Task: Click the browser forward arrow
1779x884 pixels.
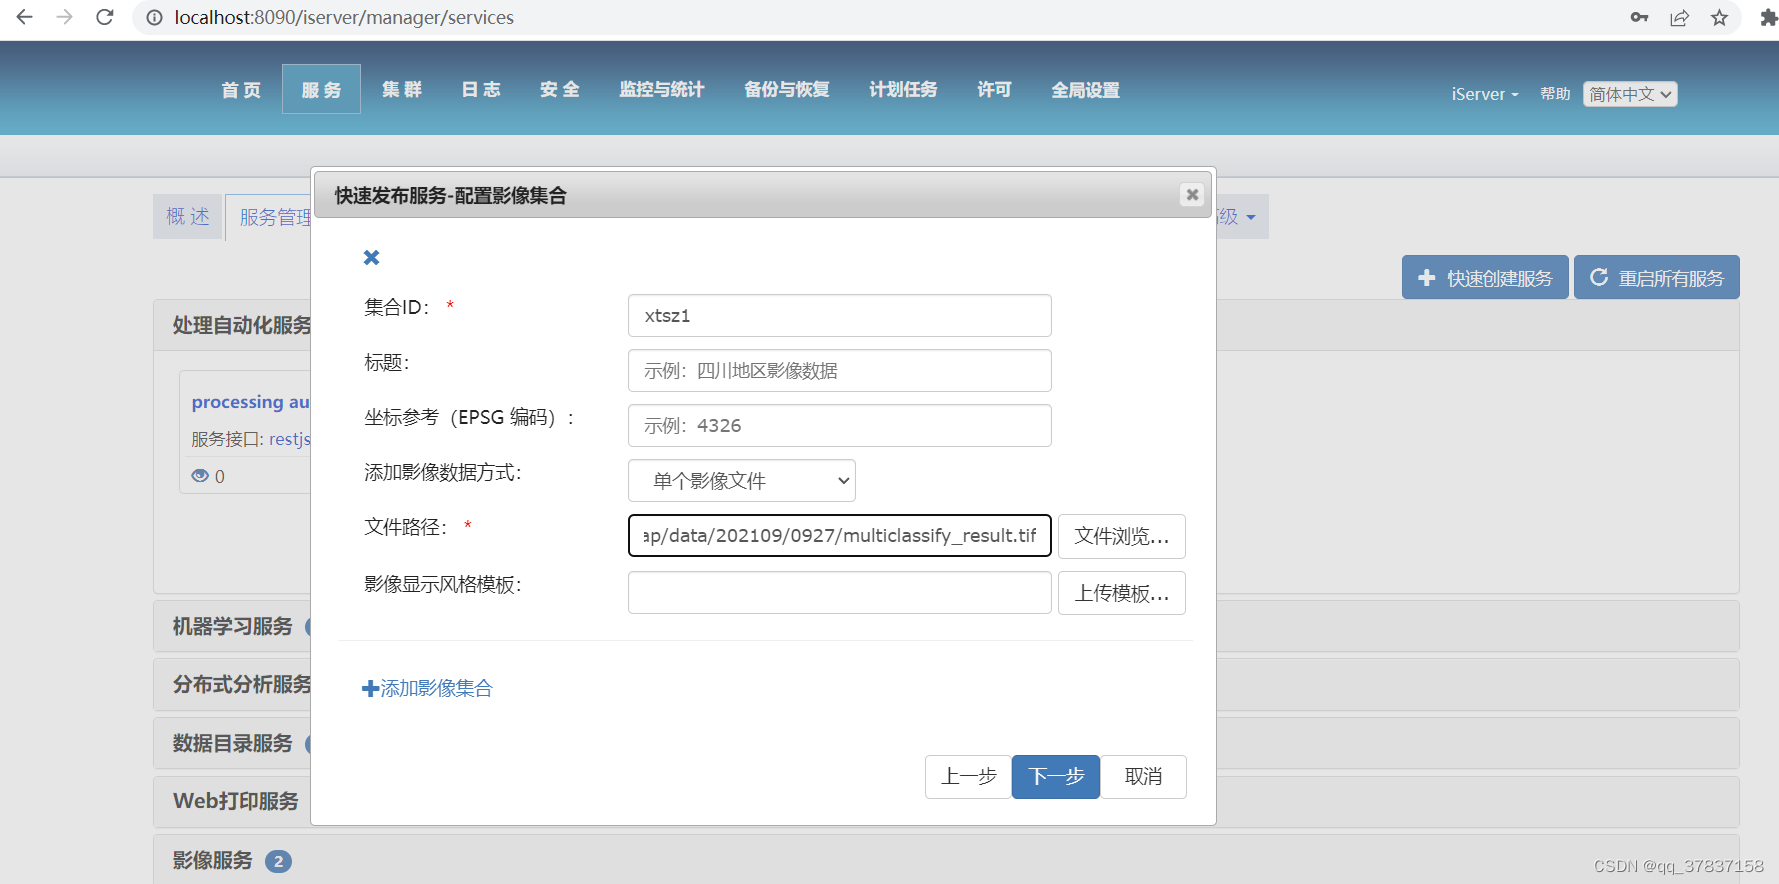Action: [65, 17]
